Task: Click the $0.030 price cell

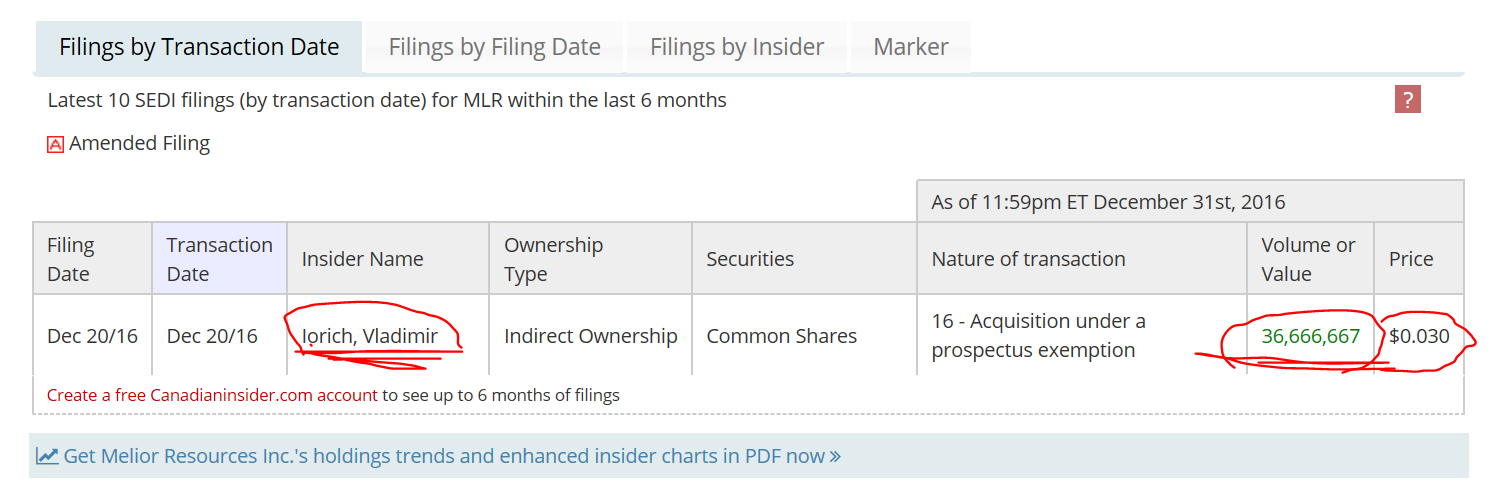Action: point(1419,336)
